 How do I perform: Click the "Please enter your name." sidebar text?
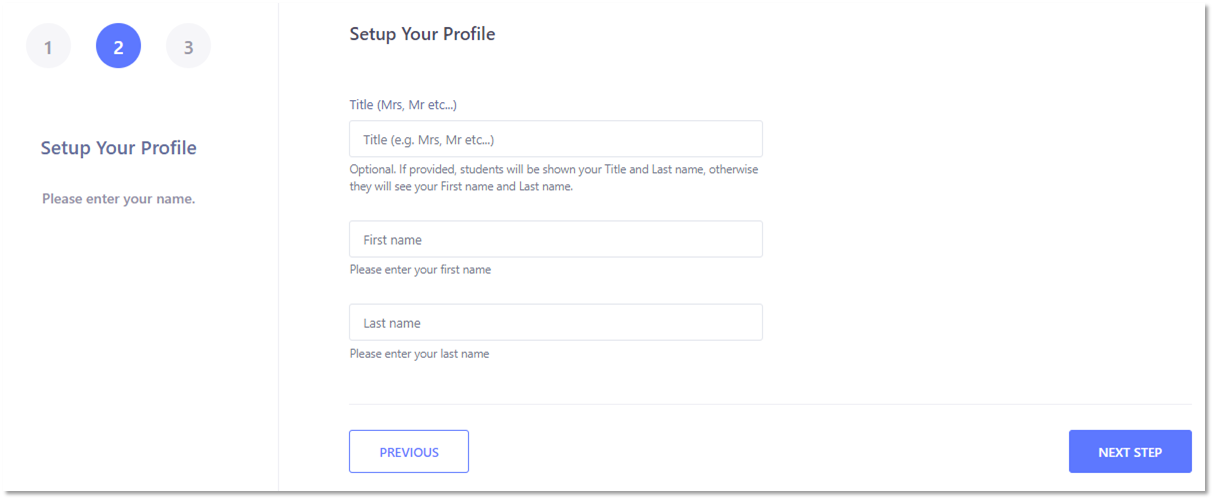(x=119, y=199)
